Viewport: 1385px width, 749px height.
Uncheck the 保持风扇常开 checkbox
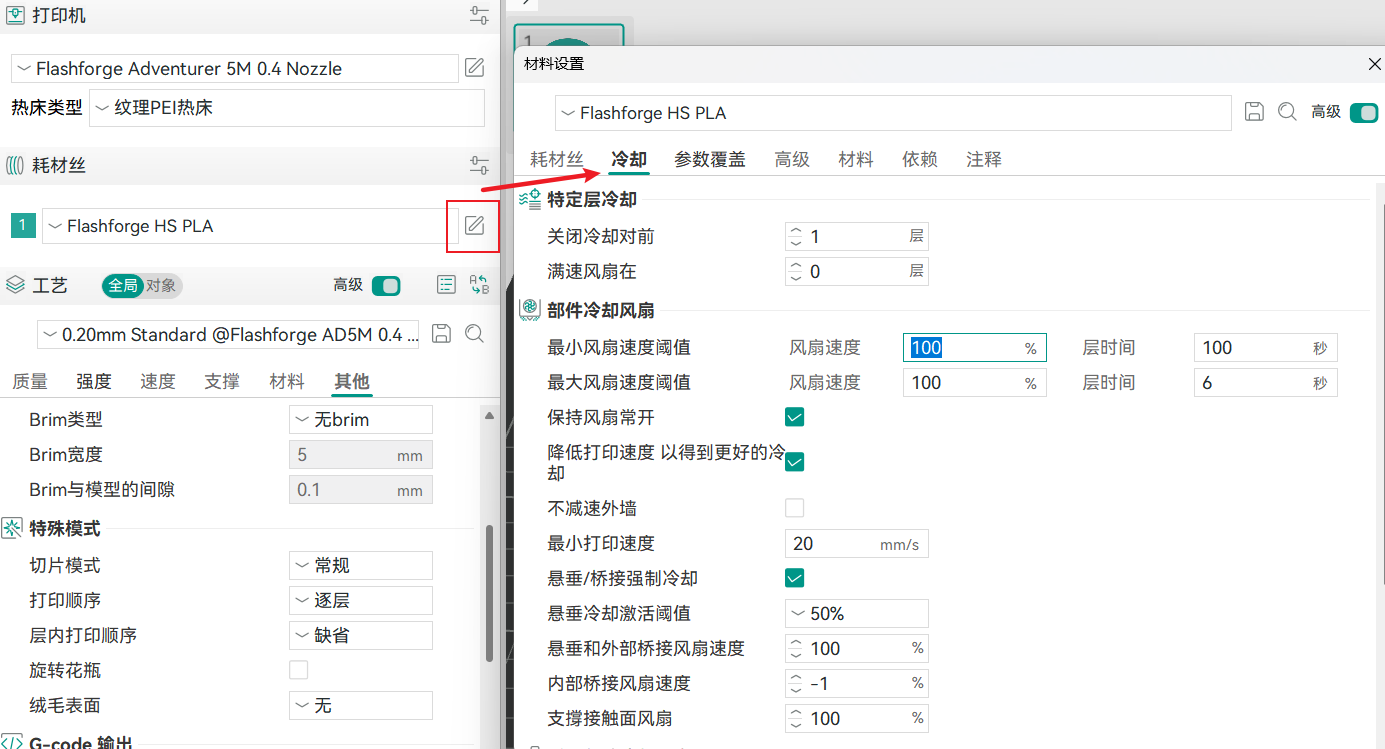(x=794, y=417)
